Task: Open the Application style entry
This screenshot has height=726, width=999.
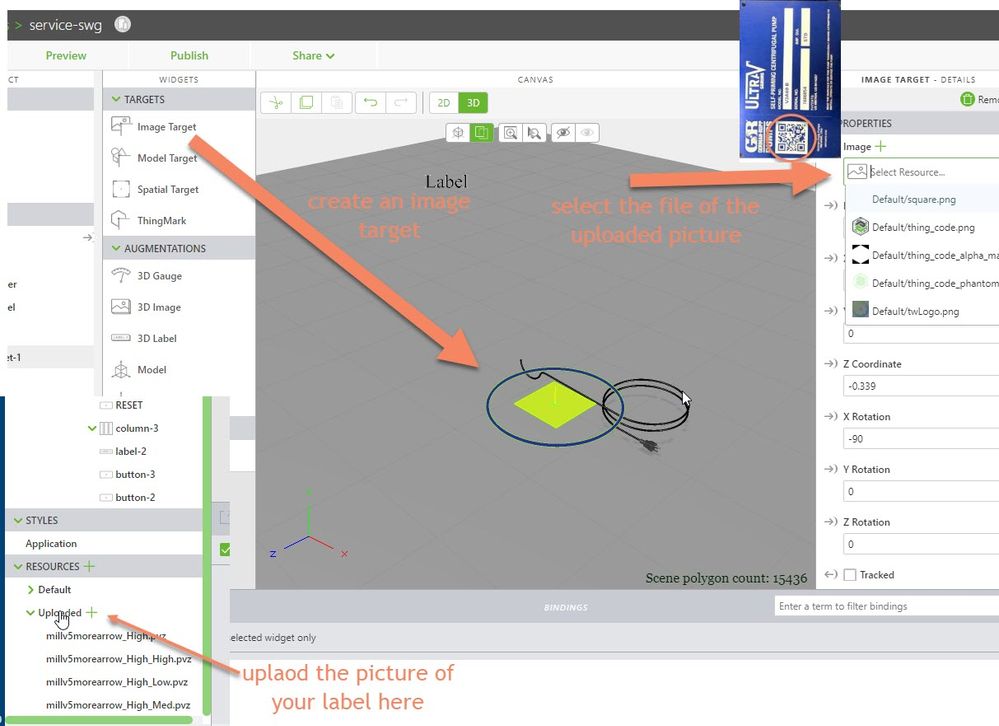Action: (51, 543)
